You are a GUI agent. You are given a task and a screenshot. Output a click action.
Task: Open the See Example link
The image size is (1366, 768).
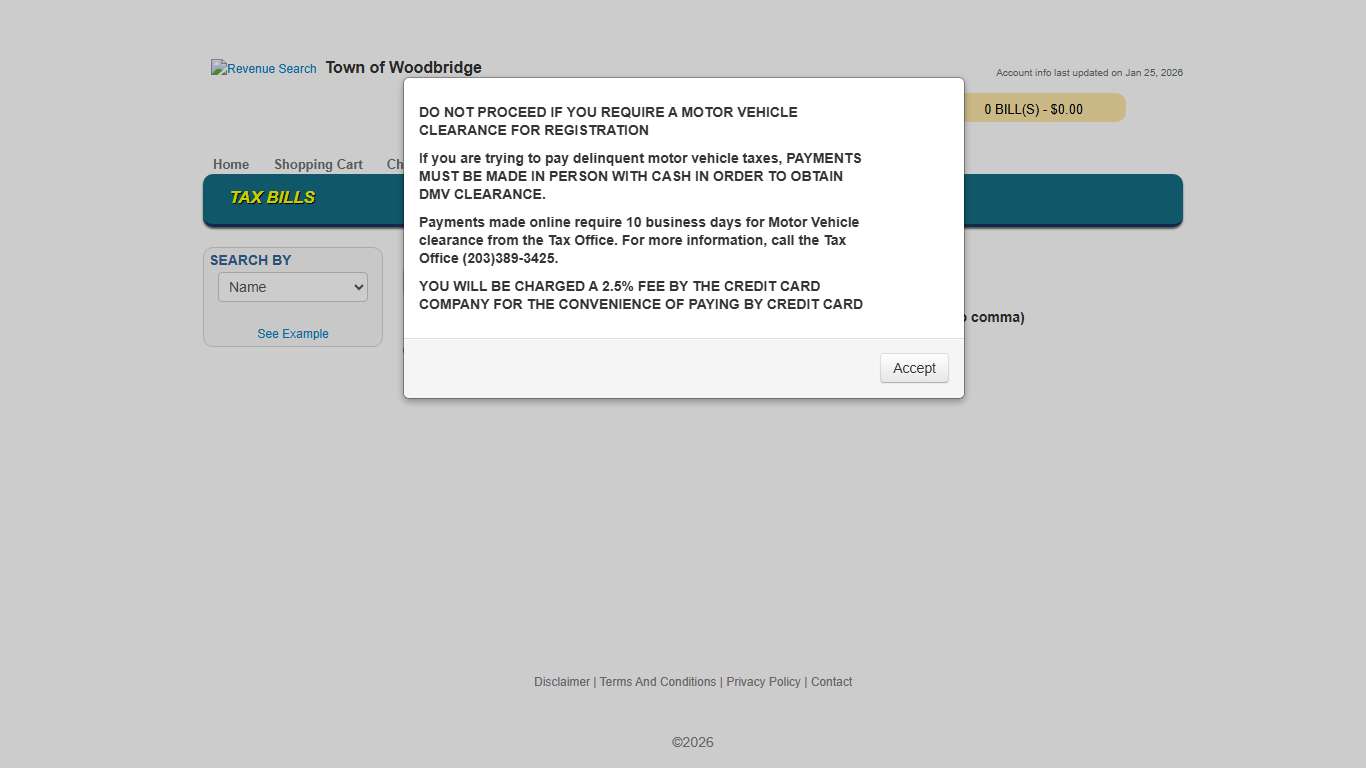pos(292,333)
